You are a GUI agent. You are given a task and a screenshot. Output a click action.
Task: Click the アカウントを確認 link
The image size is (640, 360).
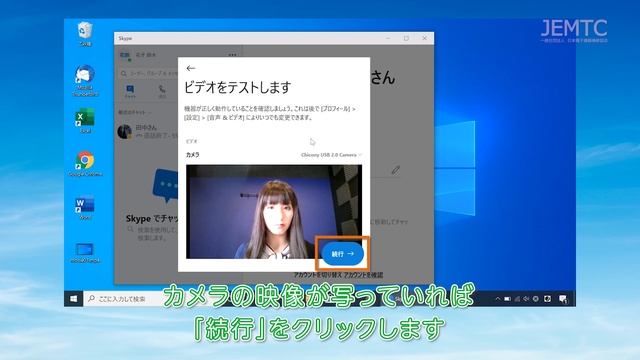363,275
